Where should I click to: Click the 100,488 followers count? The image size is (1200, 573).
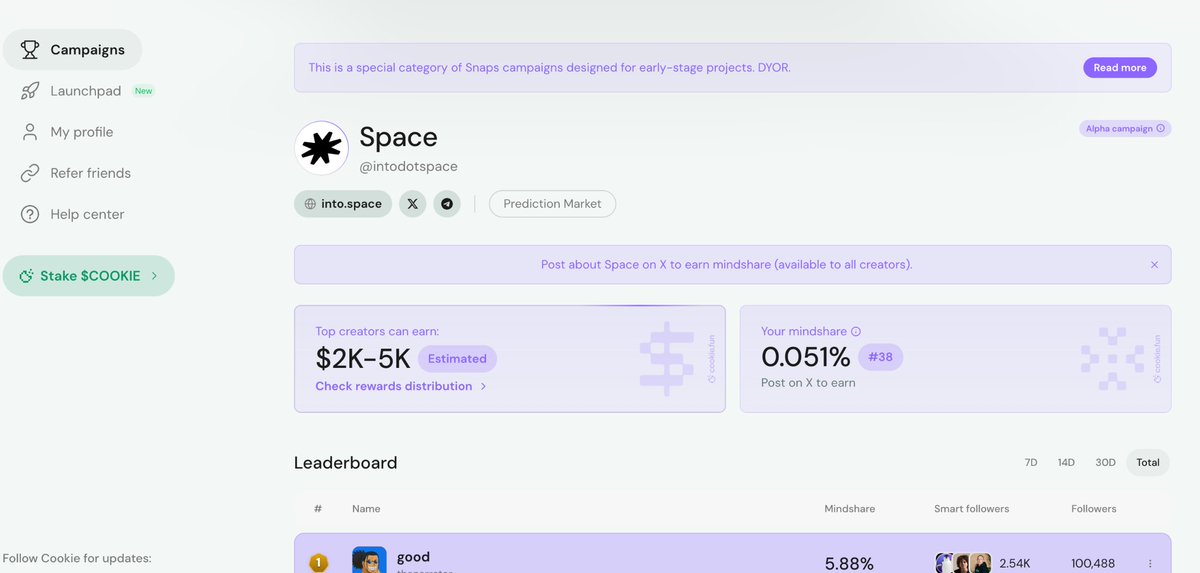(x=1092, y=564)
